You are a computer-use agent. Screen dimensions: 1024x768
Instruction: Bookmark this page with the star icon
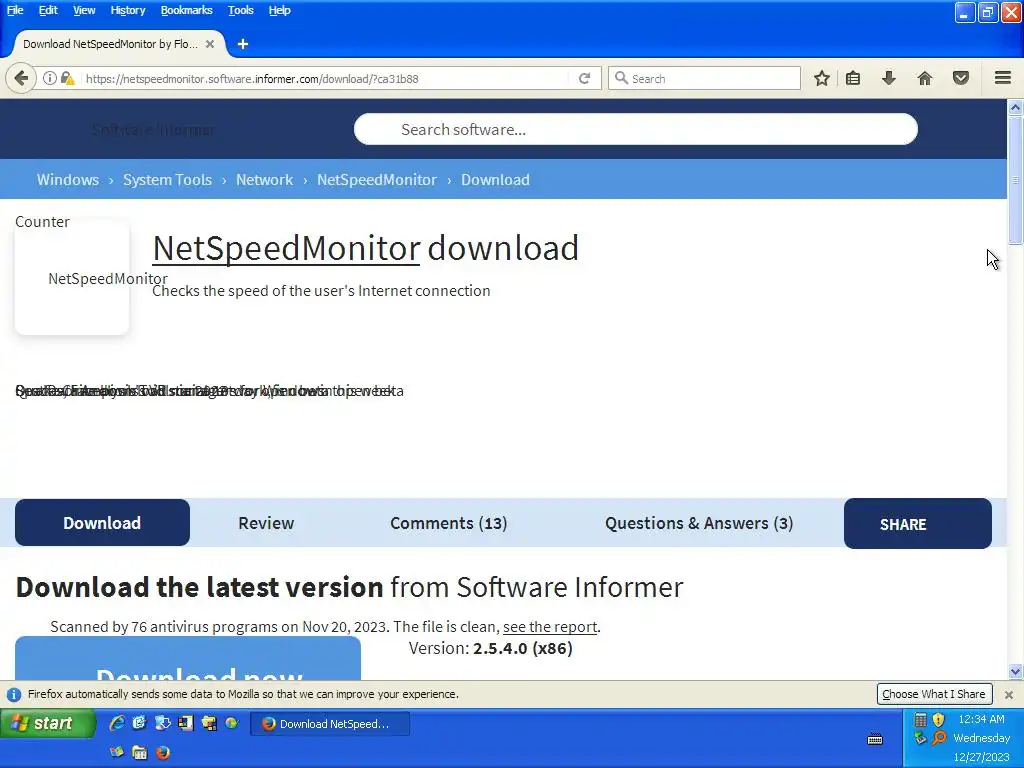[x=822, y=78]
